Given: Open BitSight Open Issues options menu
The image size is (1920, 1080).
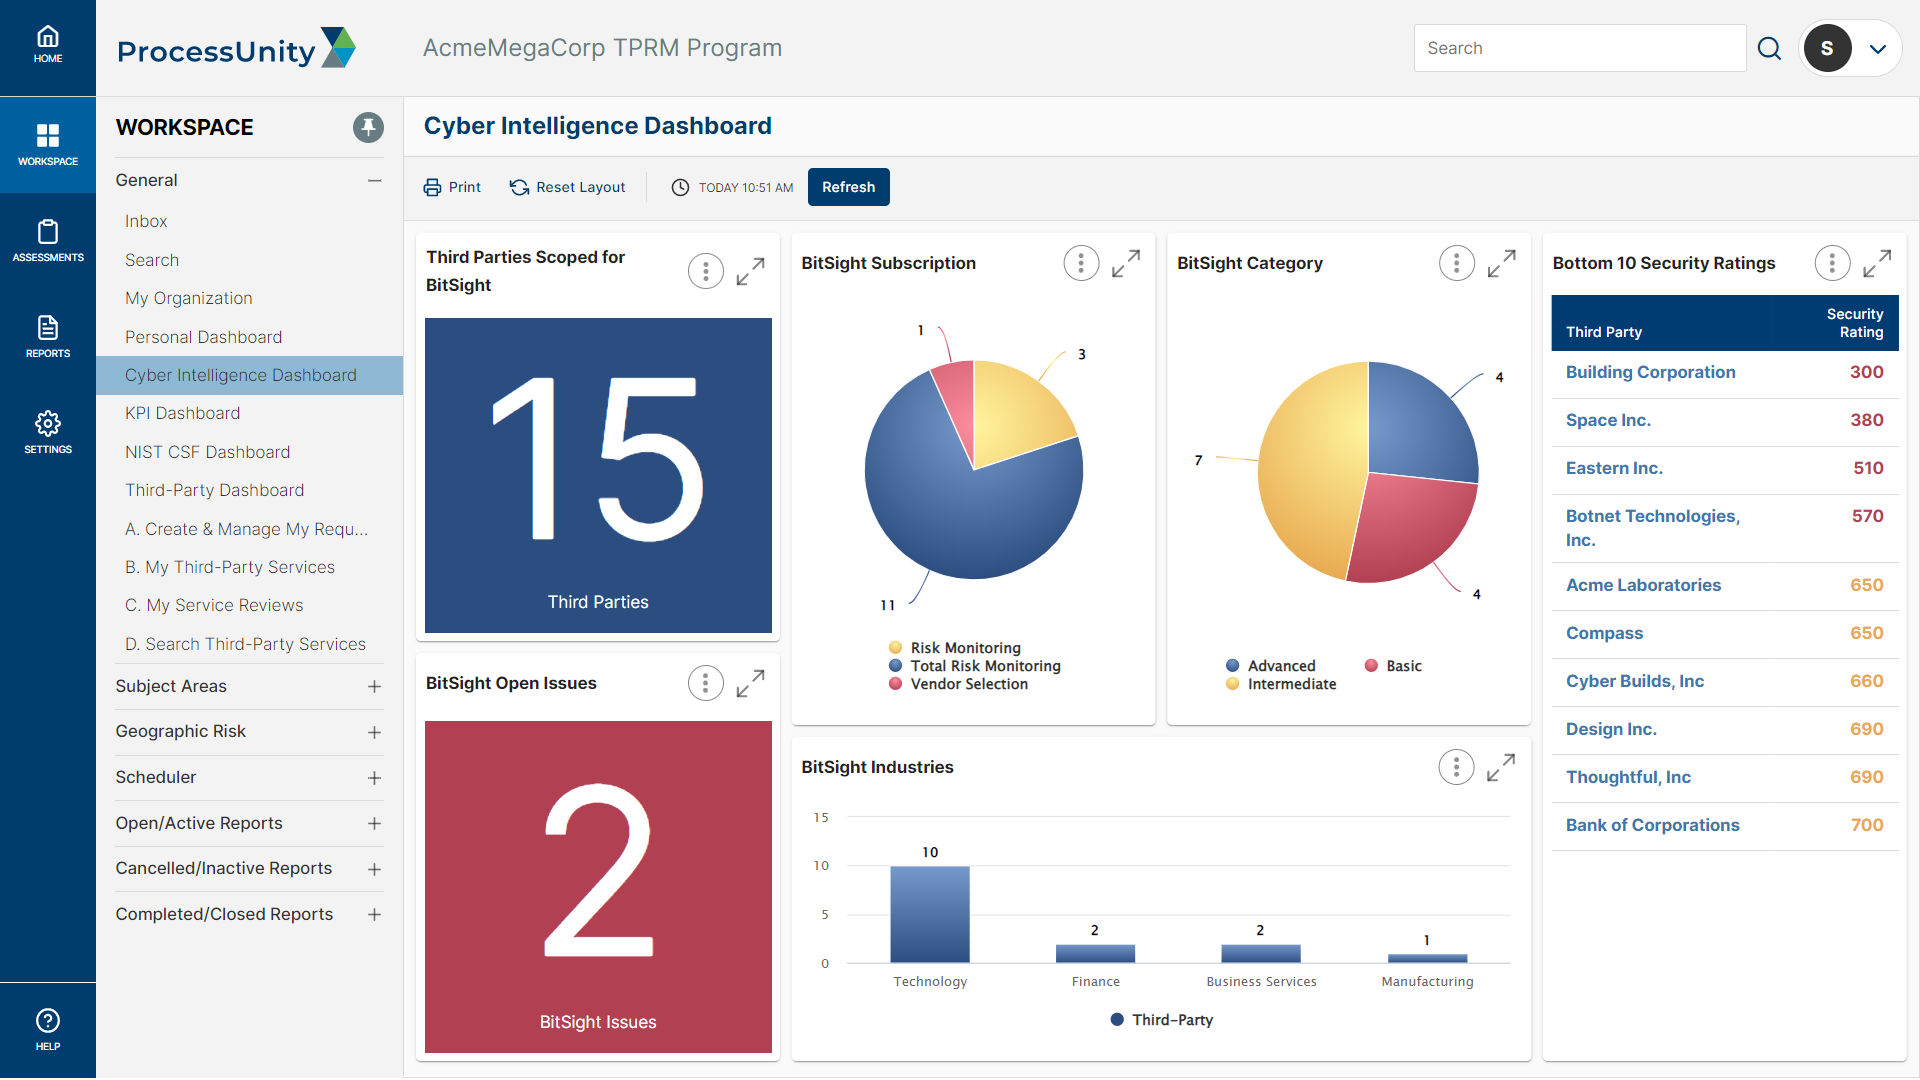Looking at the screenshot, I should (706, 683).
